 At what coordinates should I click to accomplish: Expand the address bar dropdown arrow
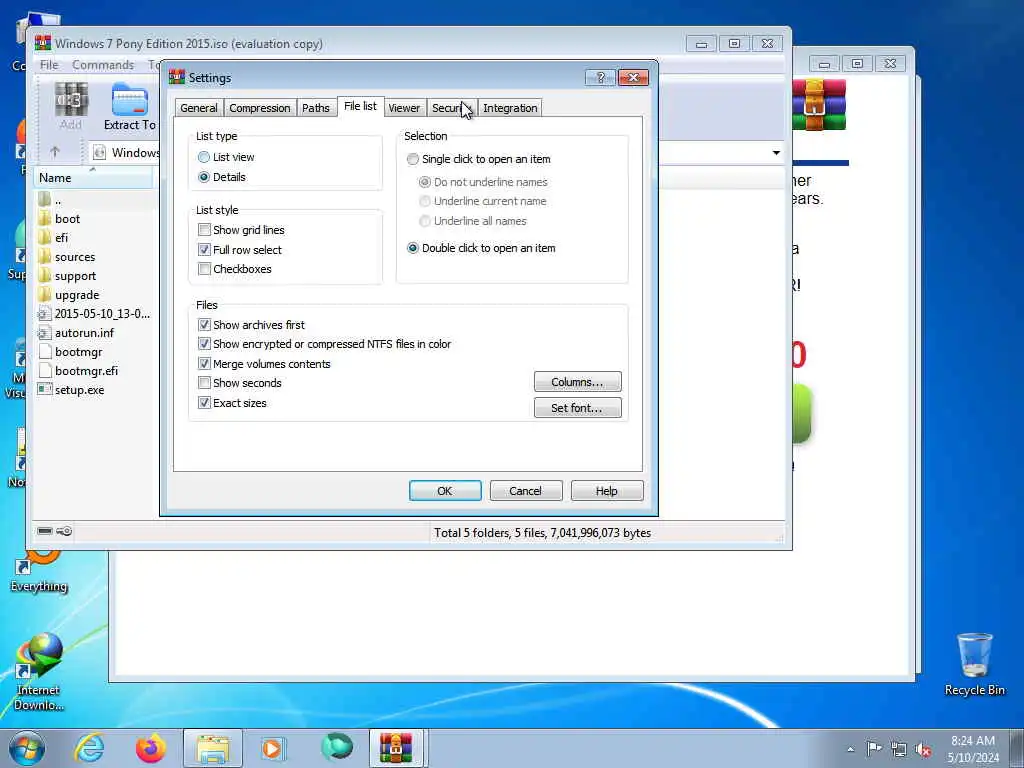(776, 152)
